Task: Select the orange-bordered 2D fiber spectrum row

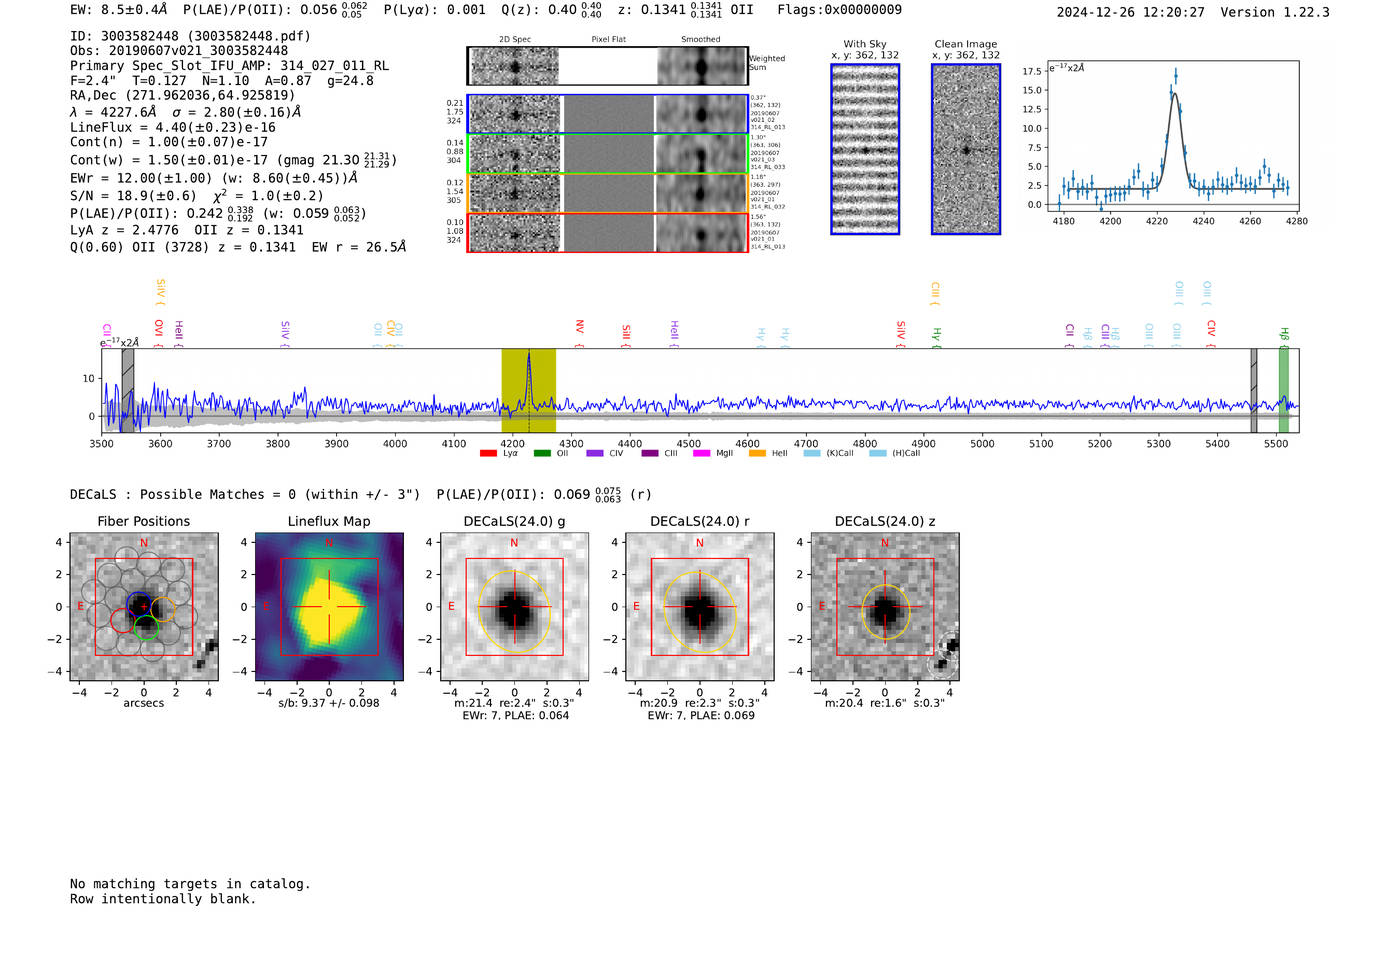Action: click(x=608, y=193)
